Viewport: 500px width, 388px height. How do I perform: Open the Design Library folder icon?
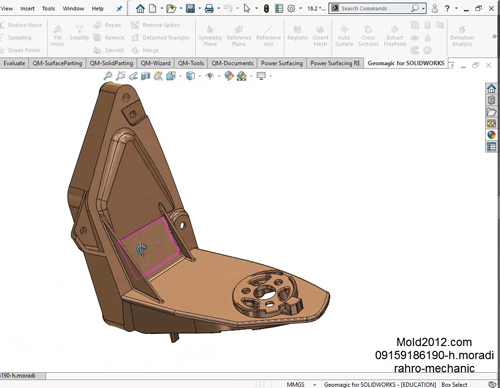(491, 112)
